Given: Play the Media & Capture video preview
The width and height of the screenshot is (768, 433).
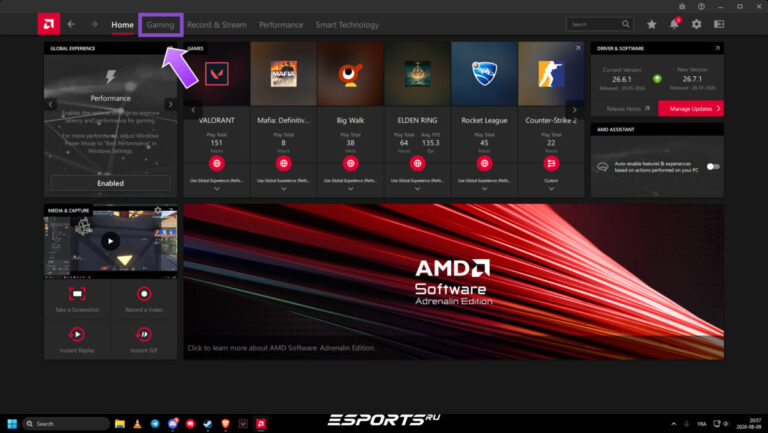Looking at the screenshot, I should pos(110,241).
